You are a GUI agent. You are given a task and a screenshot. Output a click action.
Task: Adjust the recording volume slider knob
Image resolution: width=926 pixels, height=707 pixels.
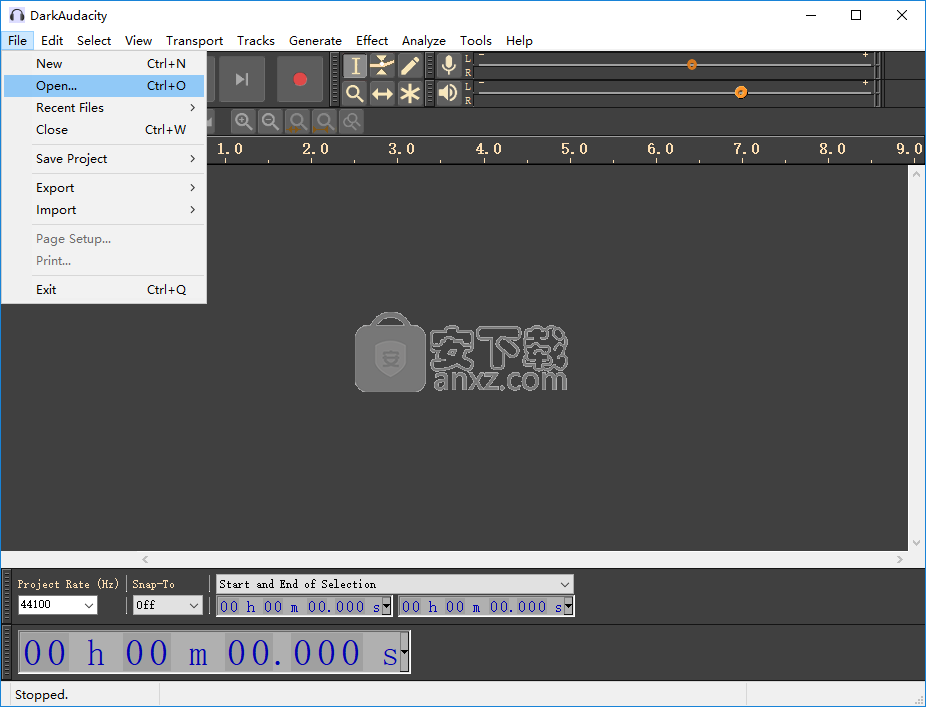coord(691,64)
